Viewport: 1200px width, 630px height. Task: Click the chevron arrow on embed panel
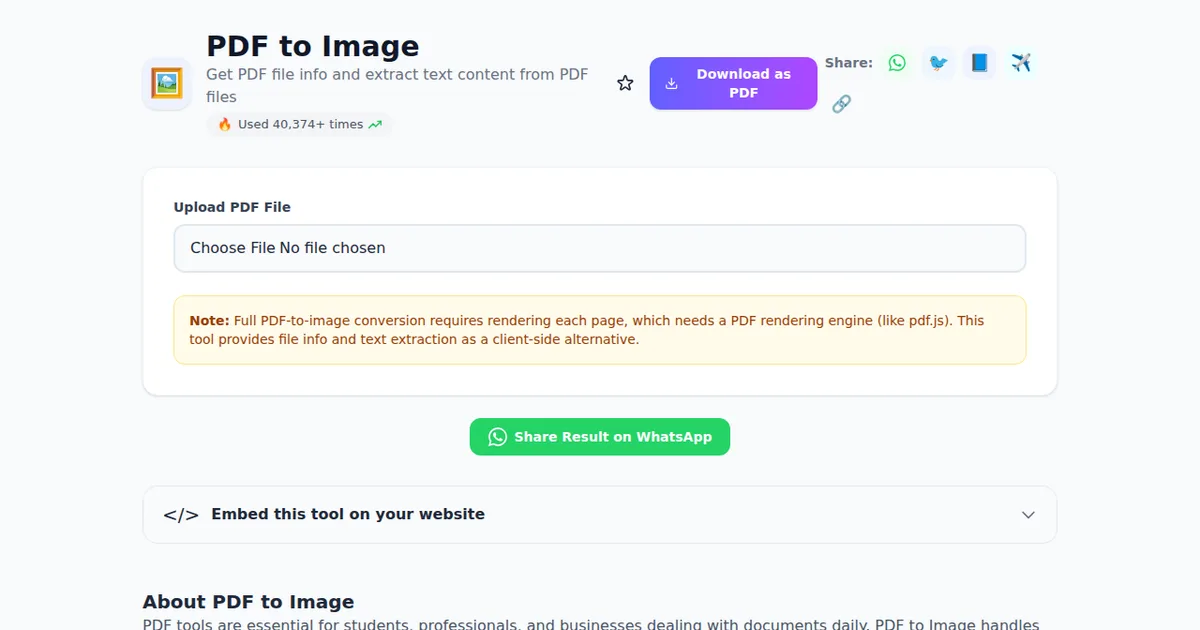tap(1028, 514)
